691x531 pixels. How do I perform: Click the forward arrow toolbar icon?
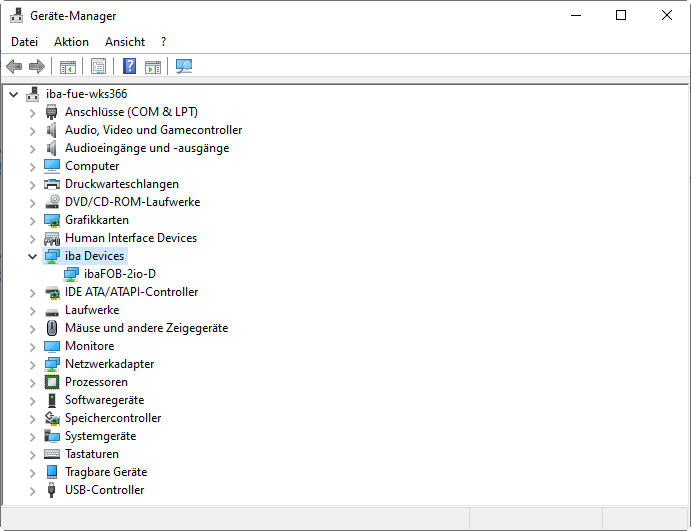(37, 67)
